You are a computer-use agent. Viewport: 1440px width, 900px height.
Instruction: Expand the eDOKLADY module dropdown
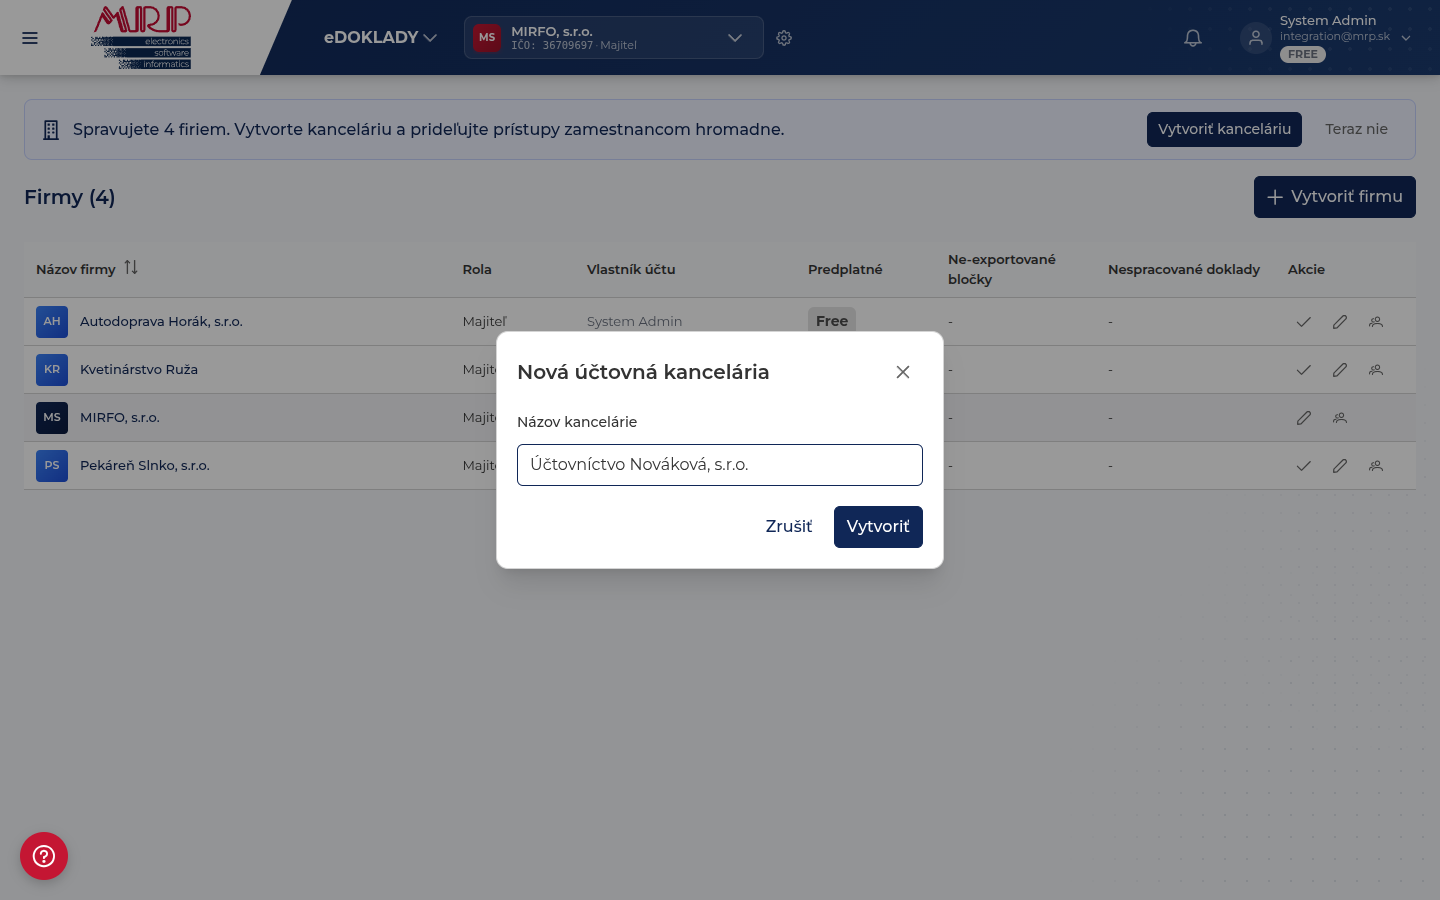(x=380, y=38)
